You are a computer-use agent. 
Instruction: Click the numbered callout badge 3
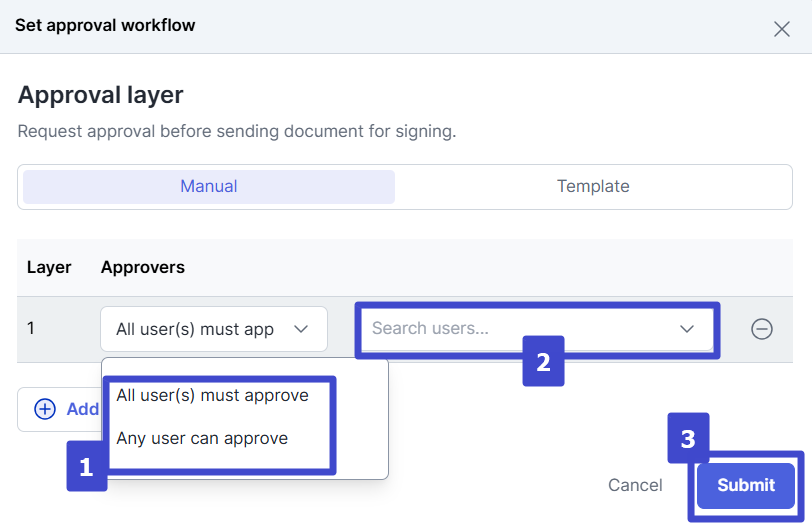688,438
